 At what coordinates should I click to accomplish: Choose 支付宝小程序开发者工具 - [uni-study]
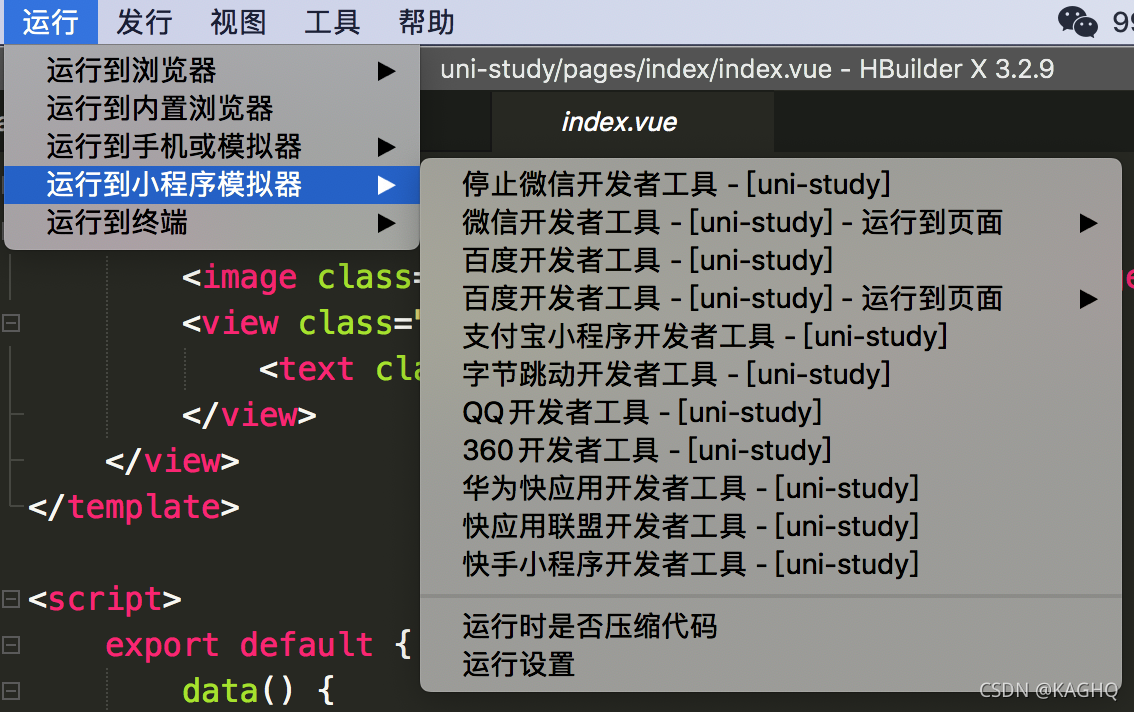[771, 336]
